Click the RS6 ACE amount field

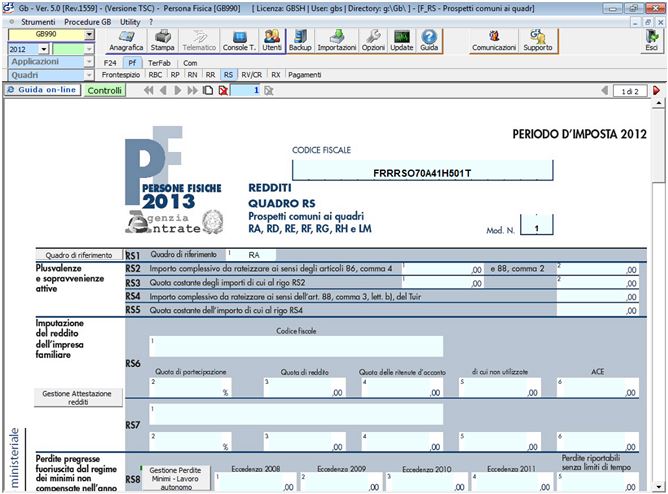(x=597, y=388)
